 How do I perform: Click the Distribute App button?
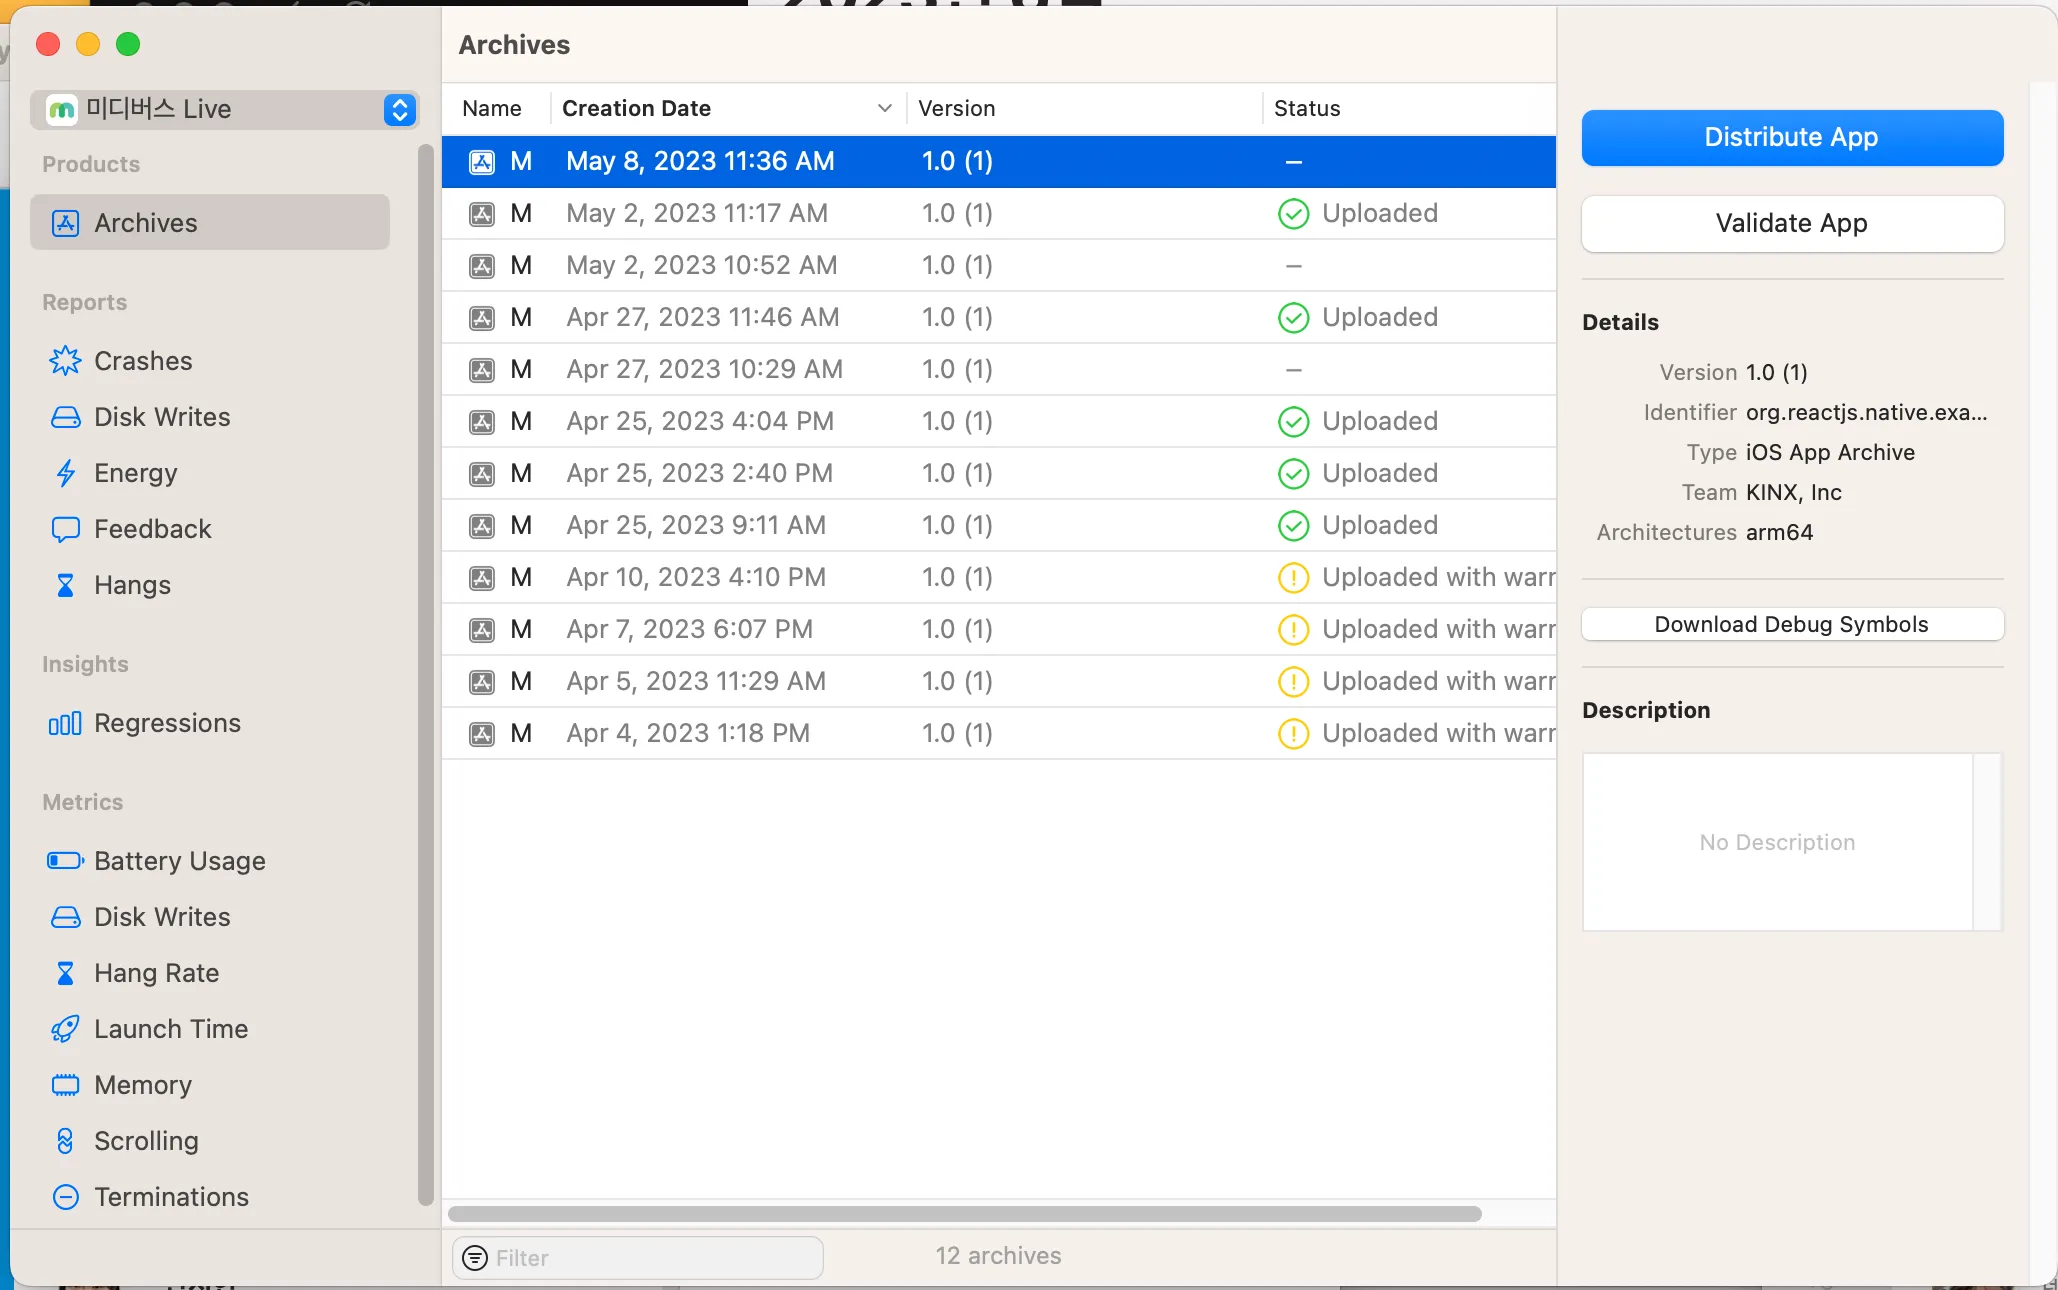pyautogui.click(x=1791, y=137)
